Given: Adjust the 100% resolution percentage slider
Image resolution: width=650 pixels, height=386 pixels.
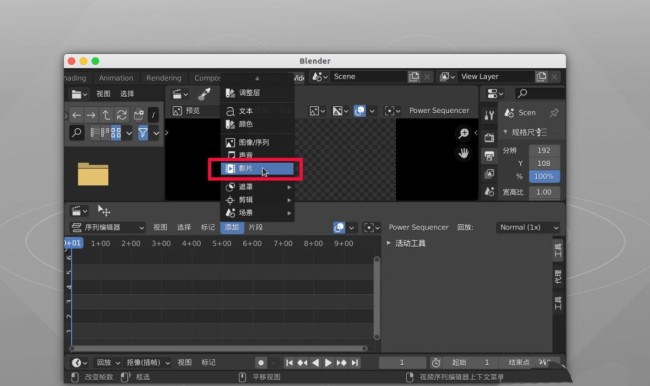Looking at the screenshot, I should click(544, 176).
